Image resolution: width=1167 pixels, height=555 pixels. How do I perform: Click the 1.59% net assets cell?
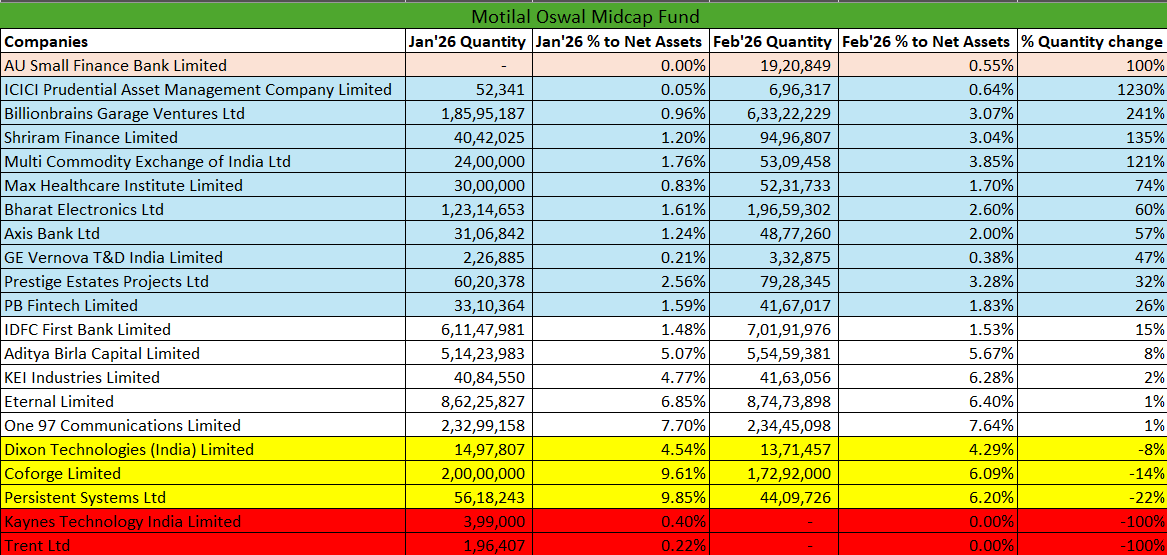(x=621, y=305)
